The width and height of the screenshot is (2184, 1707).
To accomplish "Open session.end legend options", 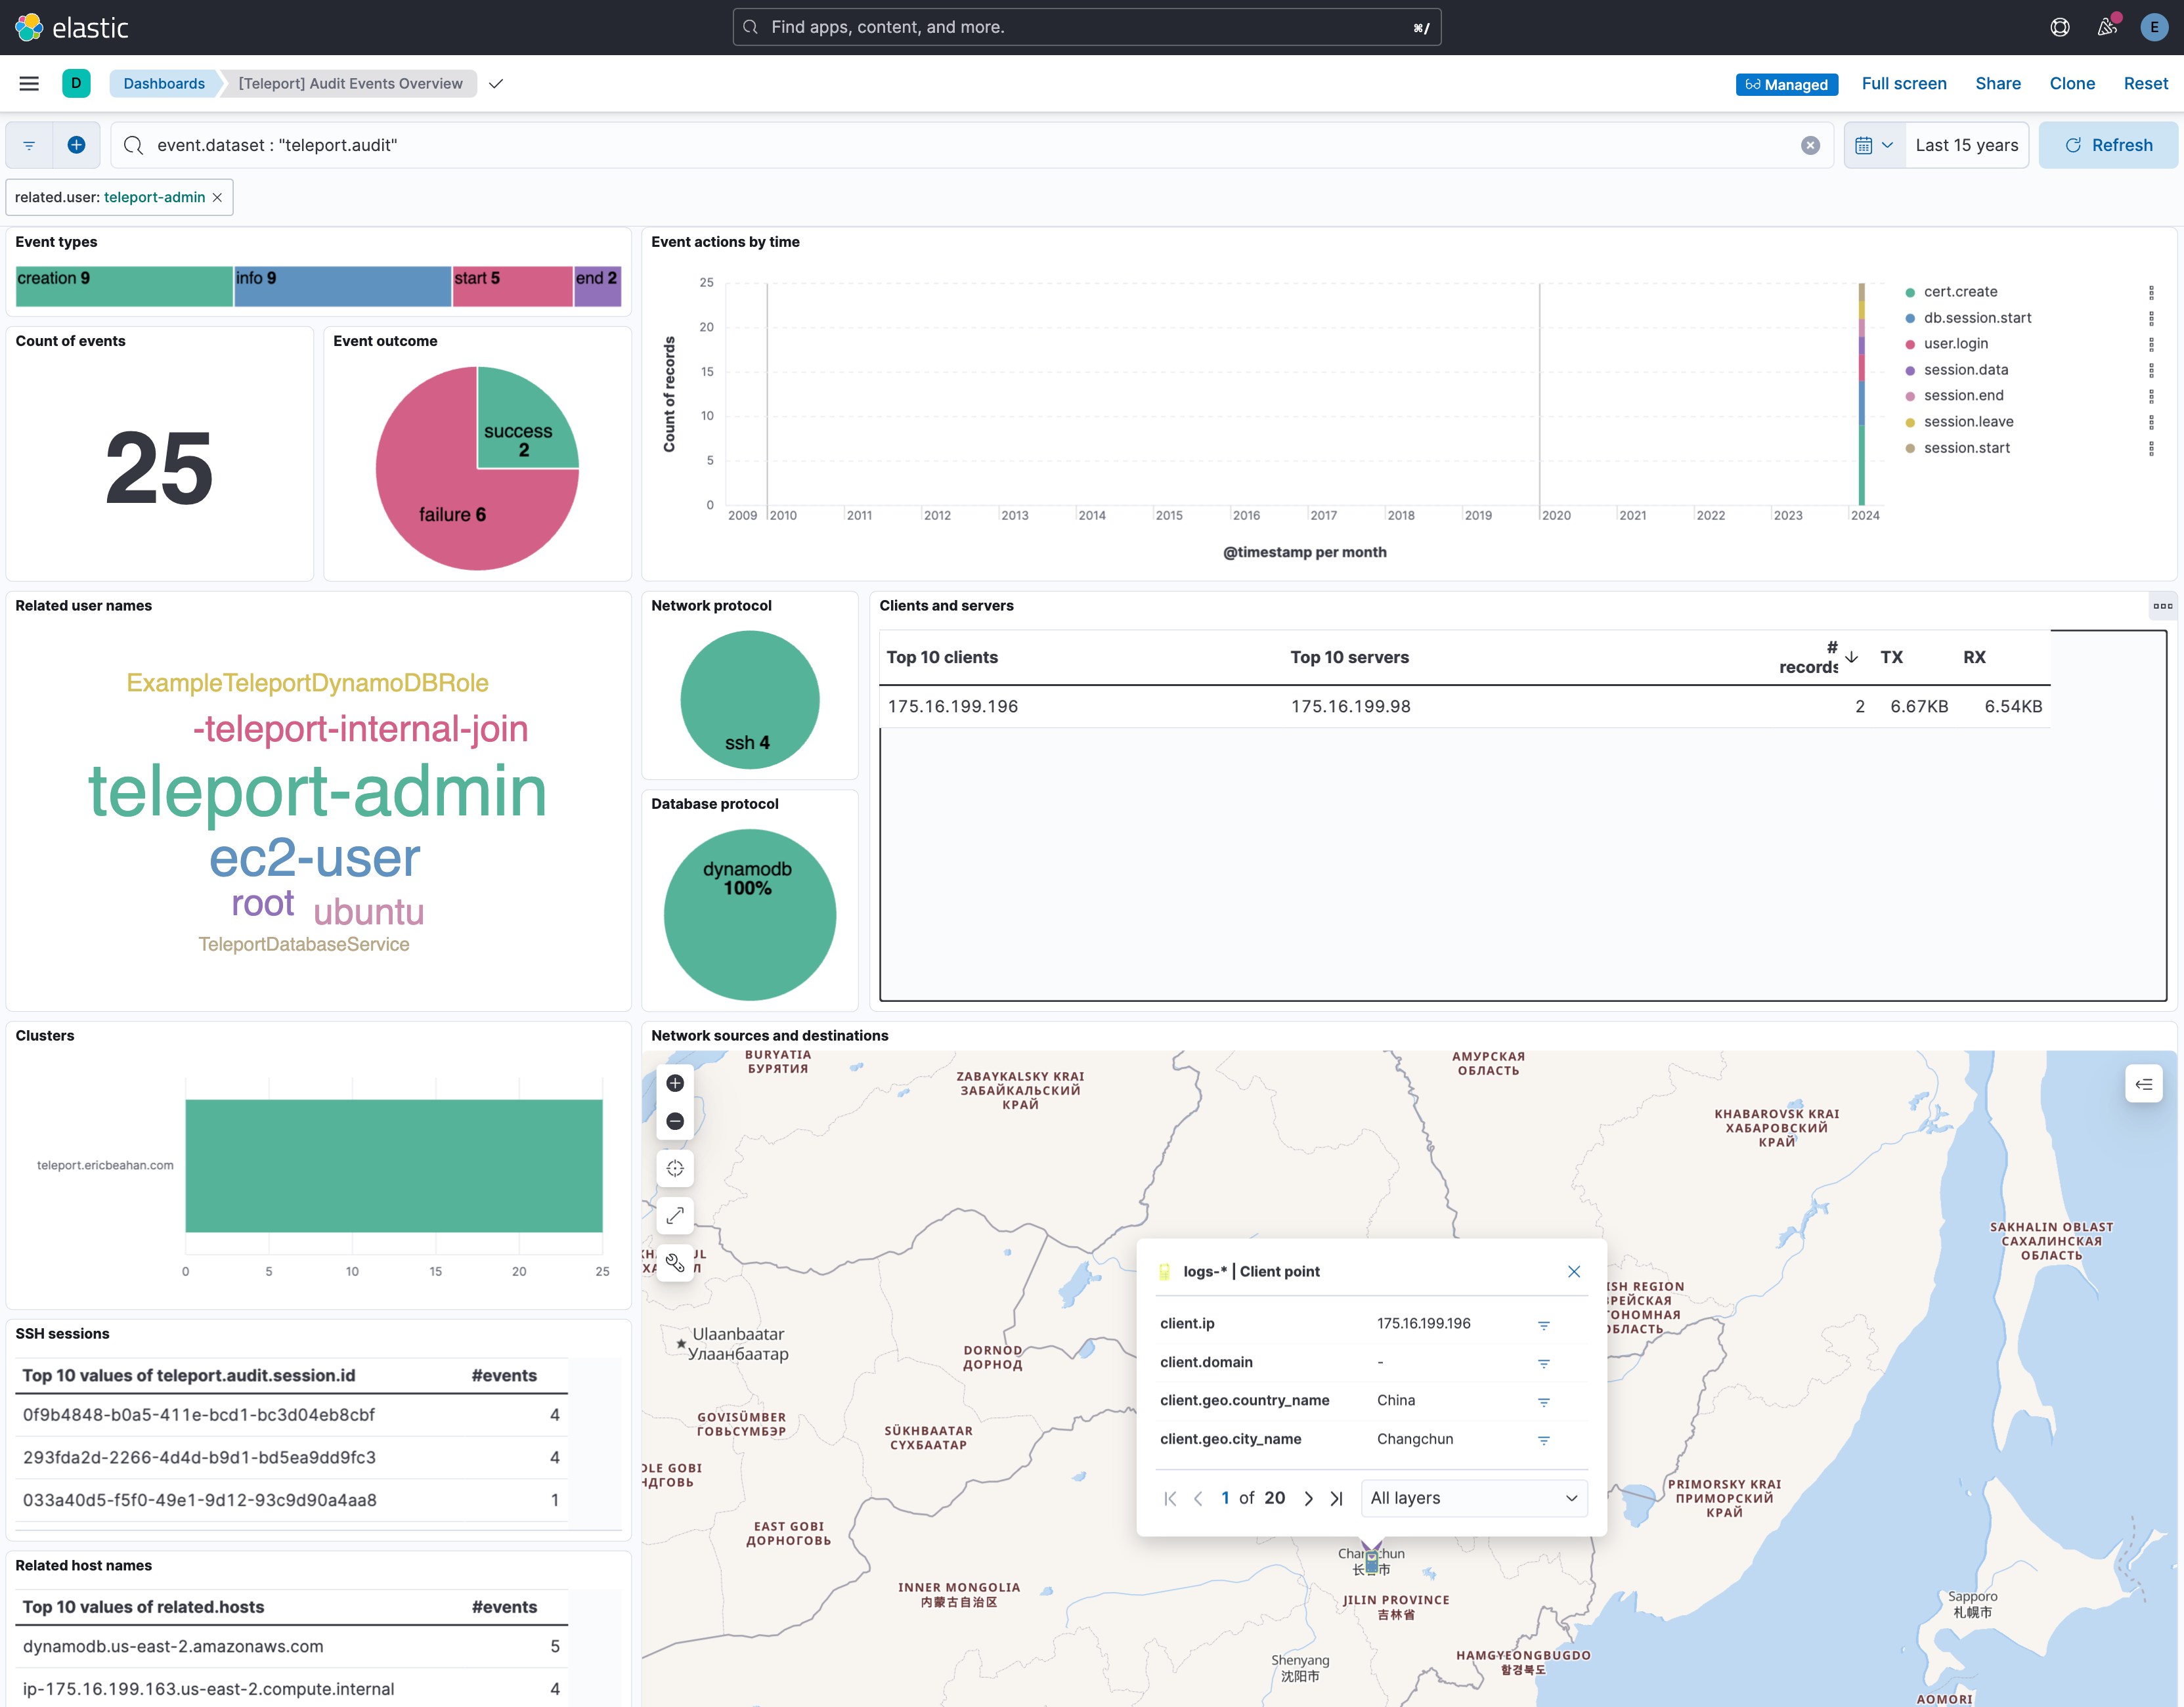I will (x=2151, y=396).
